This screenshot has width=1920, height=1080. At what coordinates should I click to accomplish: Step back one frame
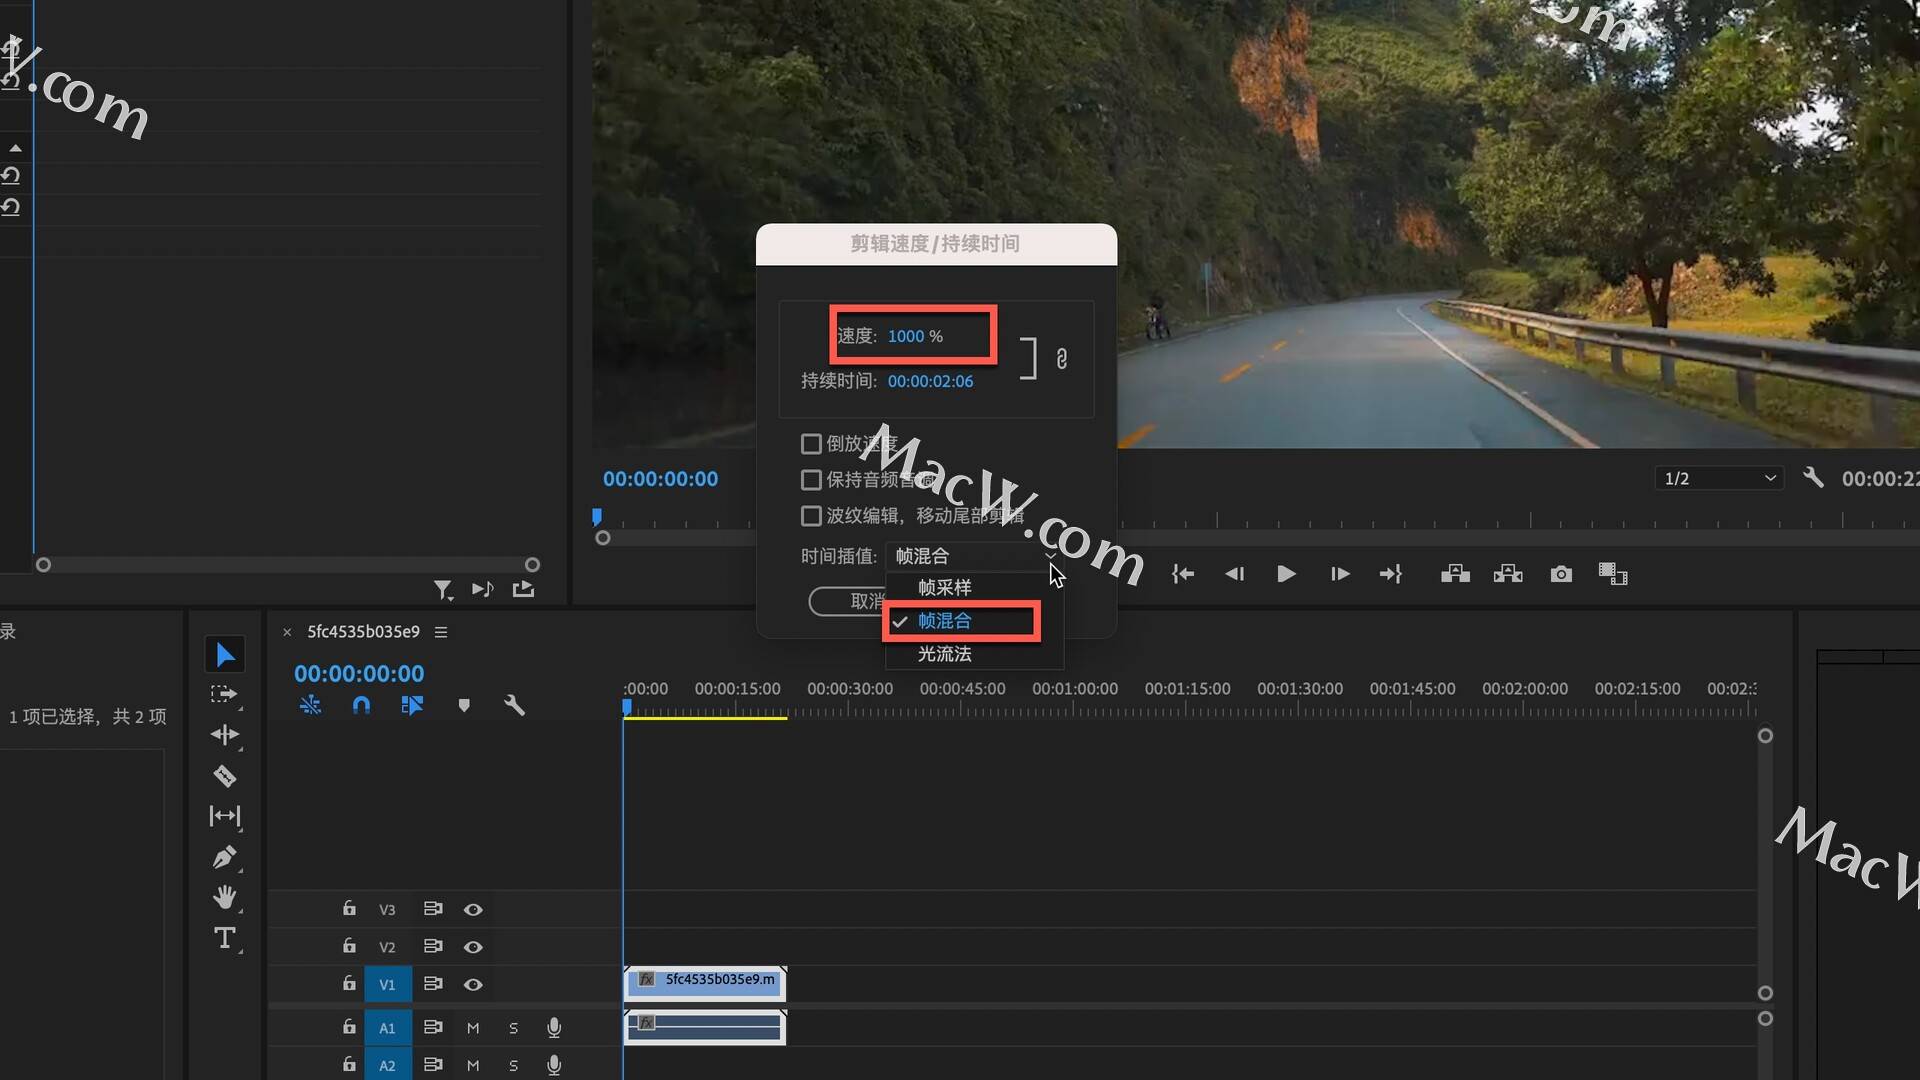click(1234, 574)
